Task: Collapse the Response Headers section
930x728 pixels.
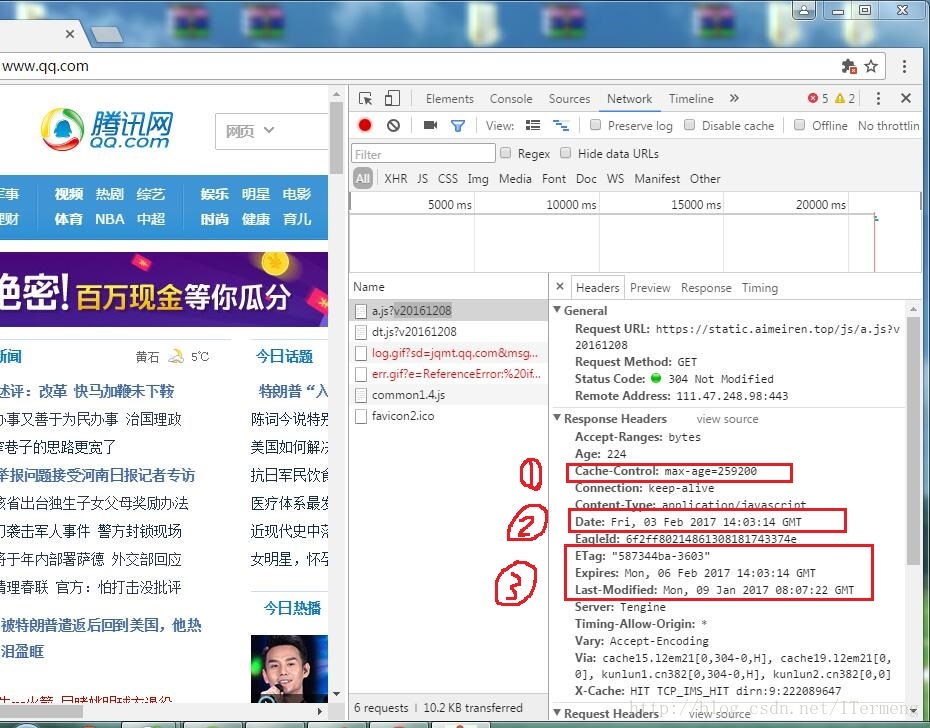Action: tap(557, 417)
